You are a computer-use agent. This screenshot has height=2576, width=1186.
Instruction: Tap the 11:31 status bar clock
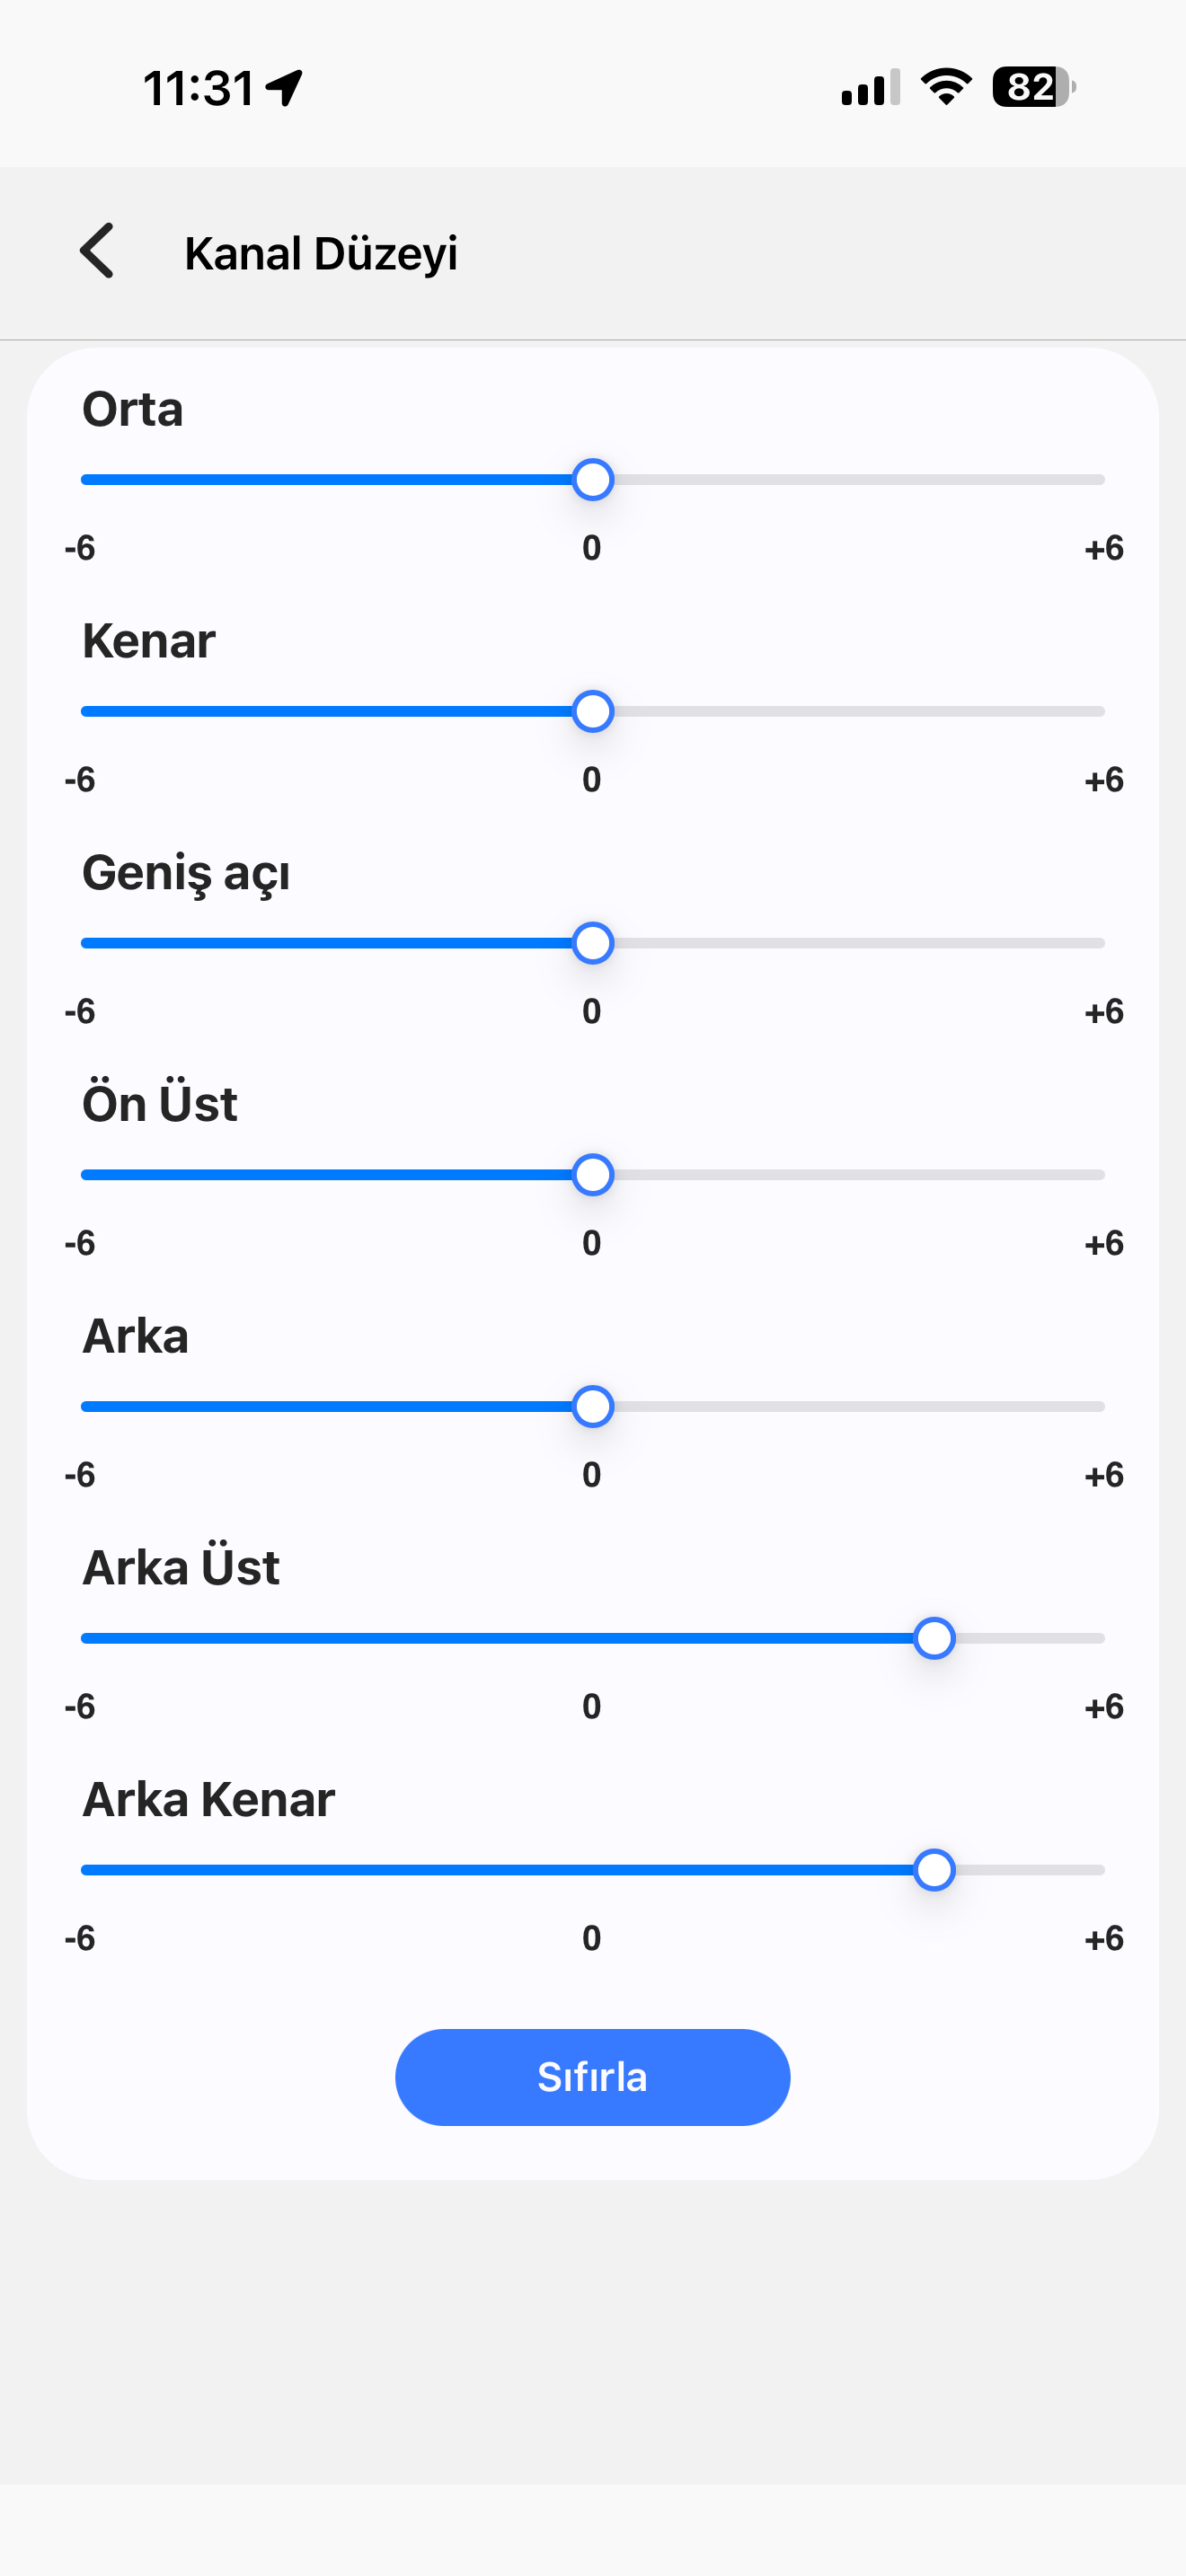click(x=199, y=88)
